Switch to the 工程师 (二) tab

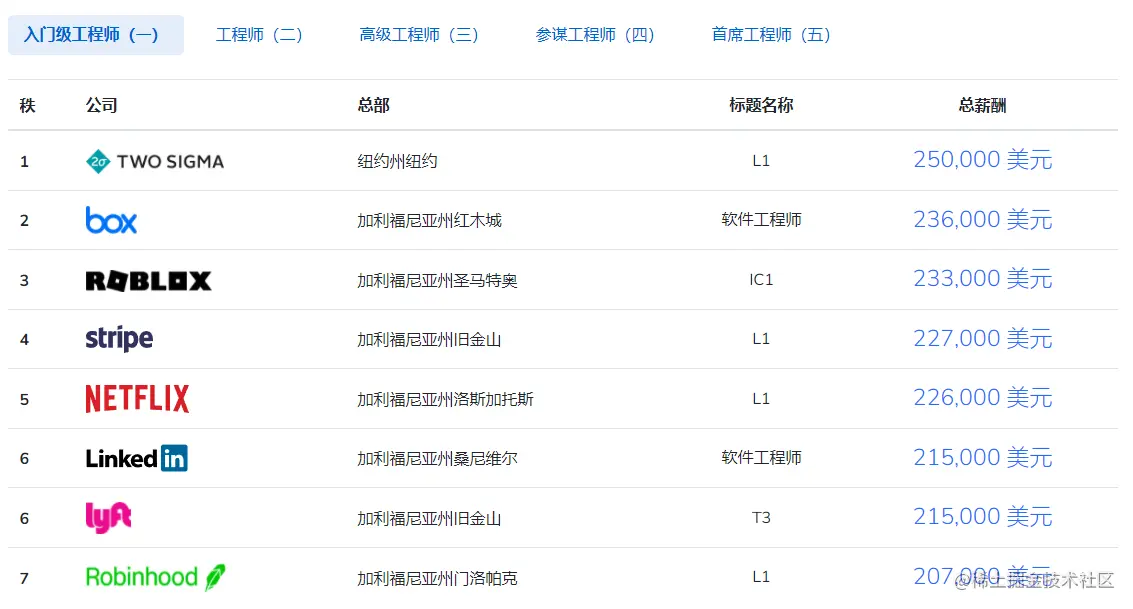(x=259, y=35)
